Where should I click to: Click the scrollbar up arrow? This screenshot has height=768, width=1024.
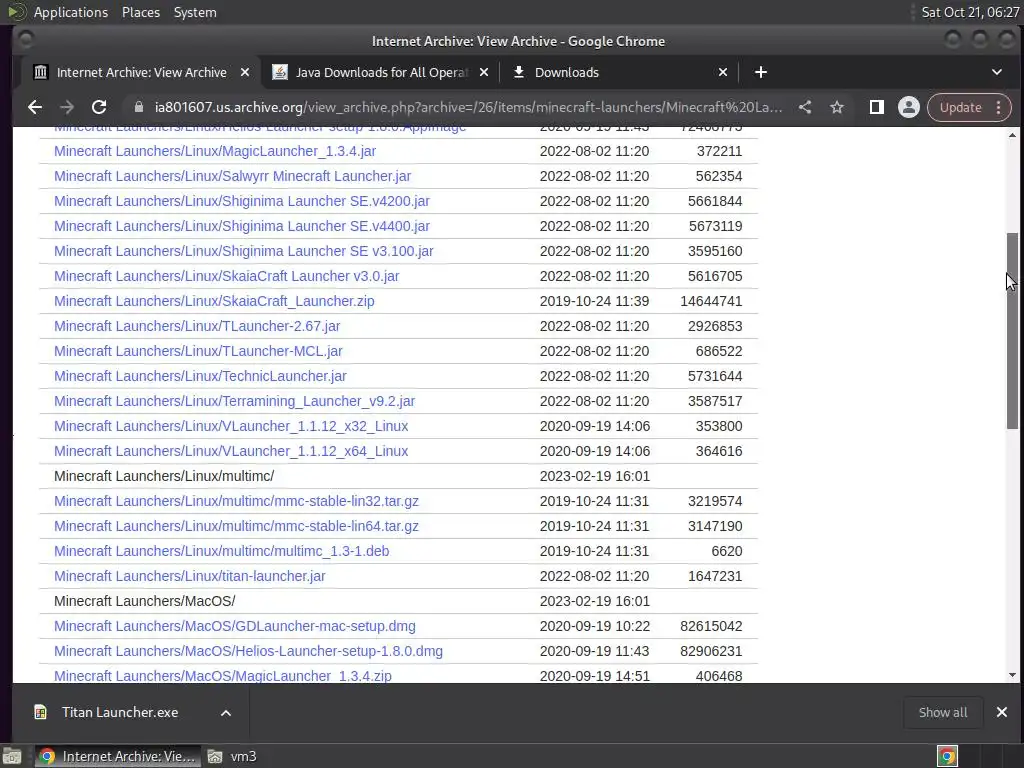(x=1012, y=135)
